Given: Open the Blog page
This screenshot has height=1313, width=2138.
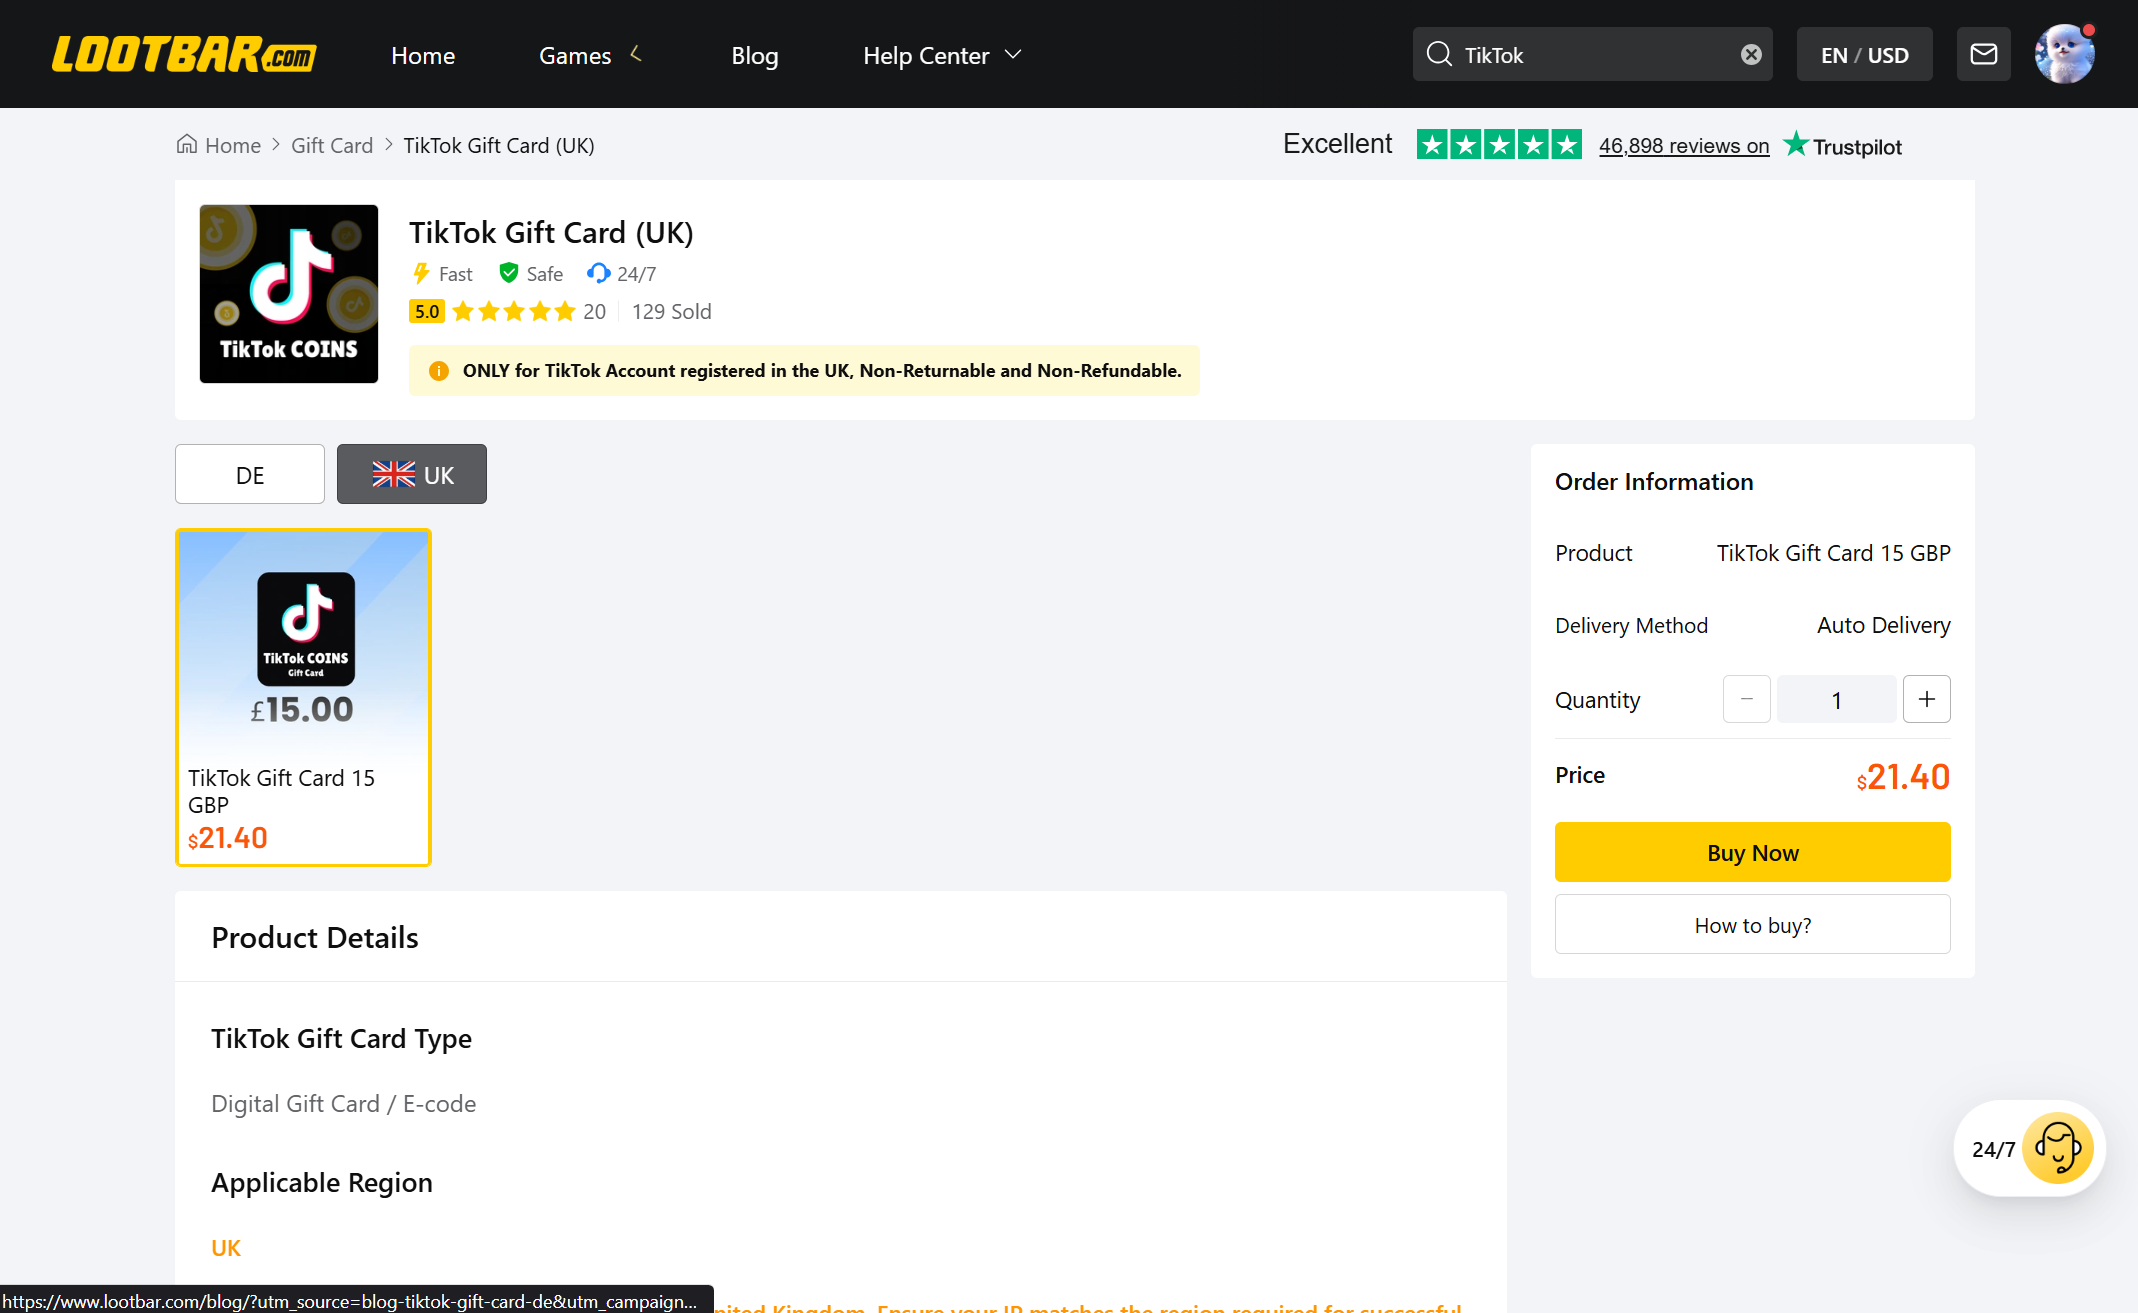Looking at the screenshot, I should 755,55.
